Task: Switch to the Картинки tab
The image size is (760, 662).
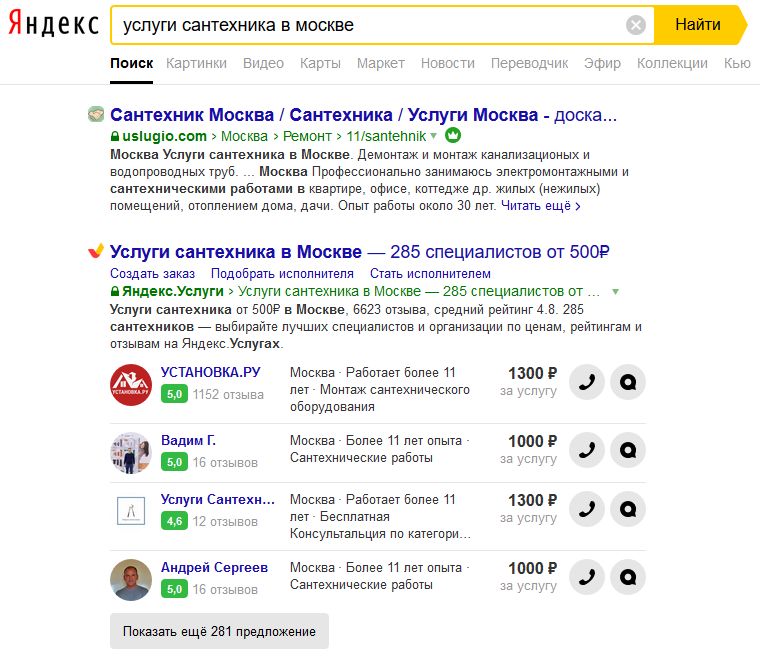Action: 196,63
